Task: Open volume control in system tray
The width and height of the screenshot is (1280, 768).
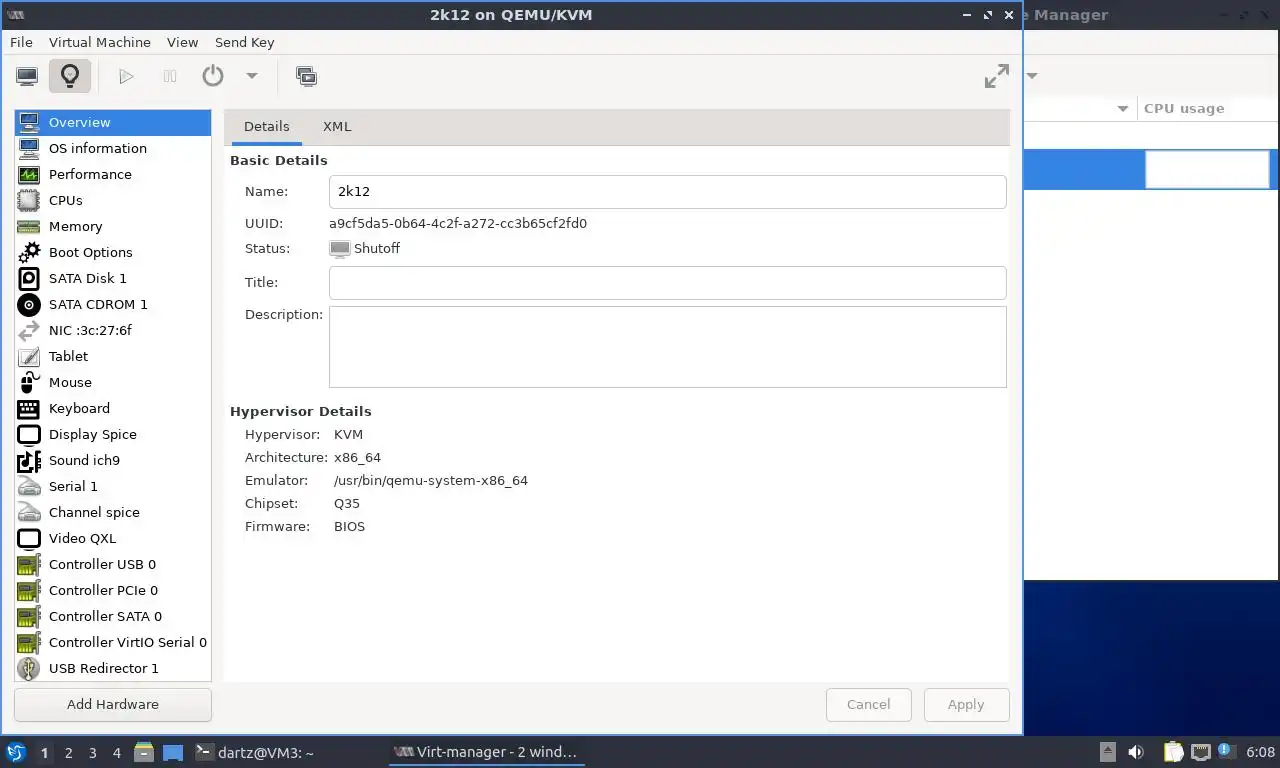Action: tap(1136, 752)
